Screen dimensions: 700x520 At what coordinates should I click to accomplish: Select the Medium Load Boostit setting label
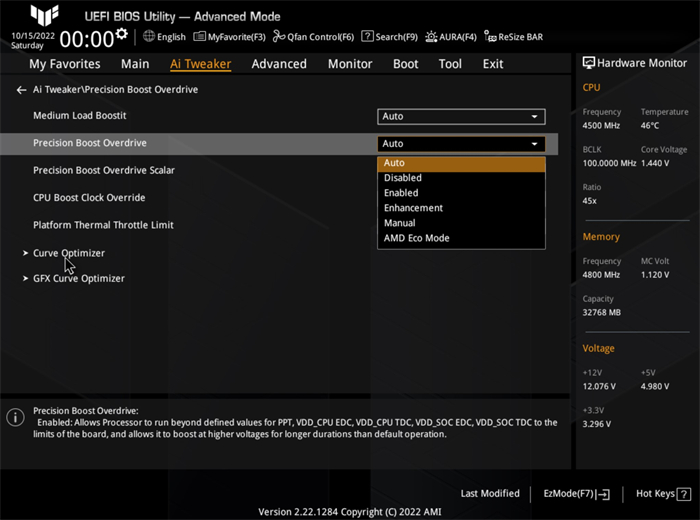pos(79,116)
